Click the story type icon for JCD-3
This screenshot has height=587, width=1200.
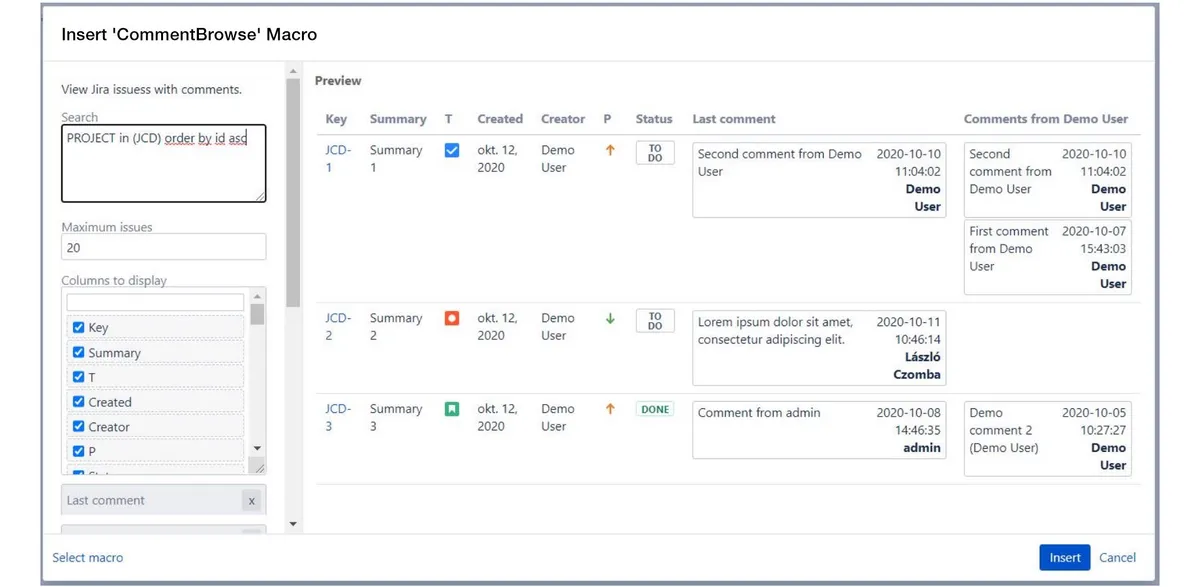tap(451, 409)
